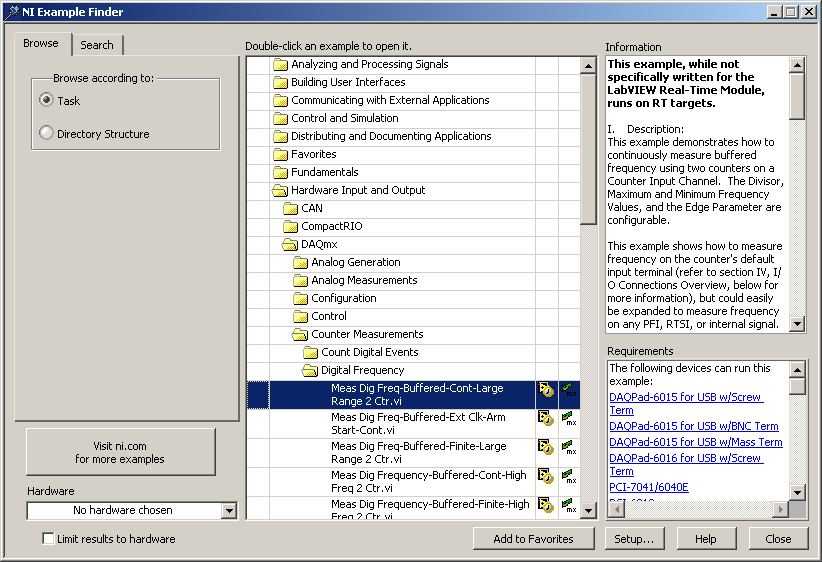The image size is (822, 562).
Task: Click the folder icon beside Control
Action: (300, 316)
